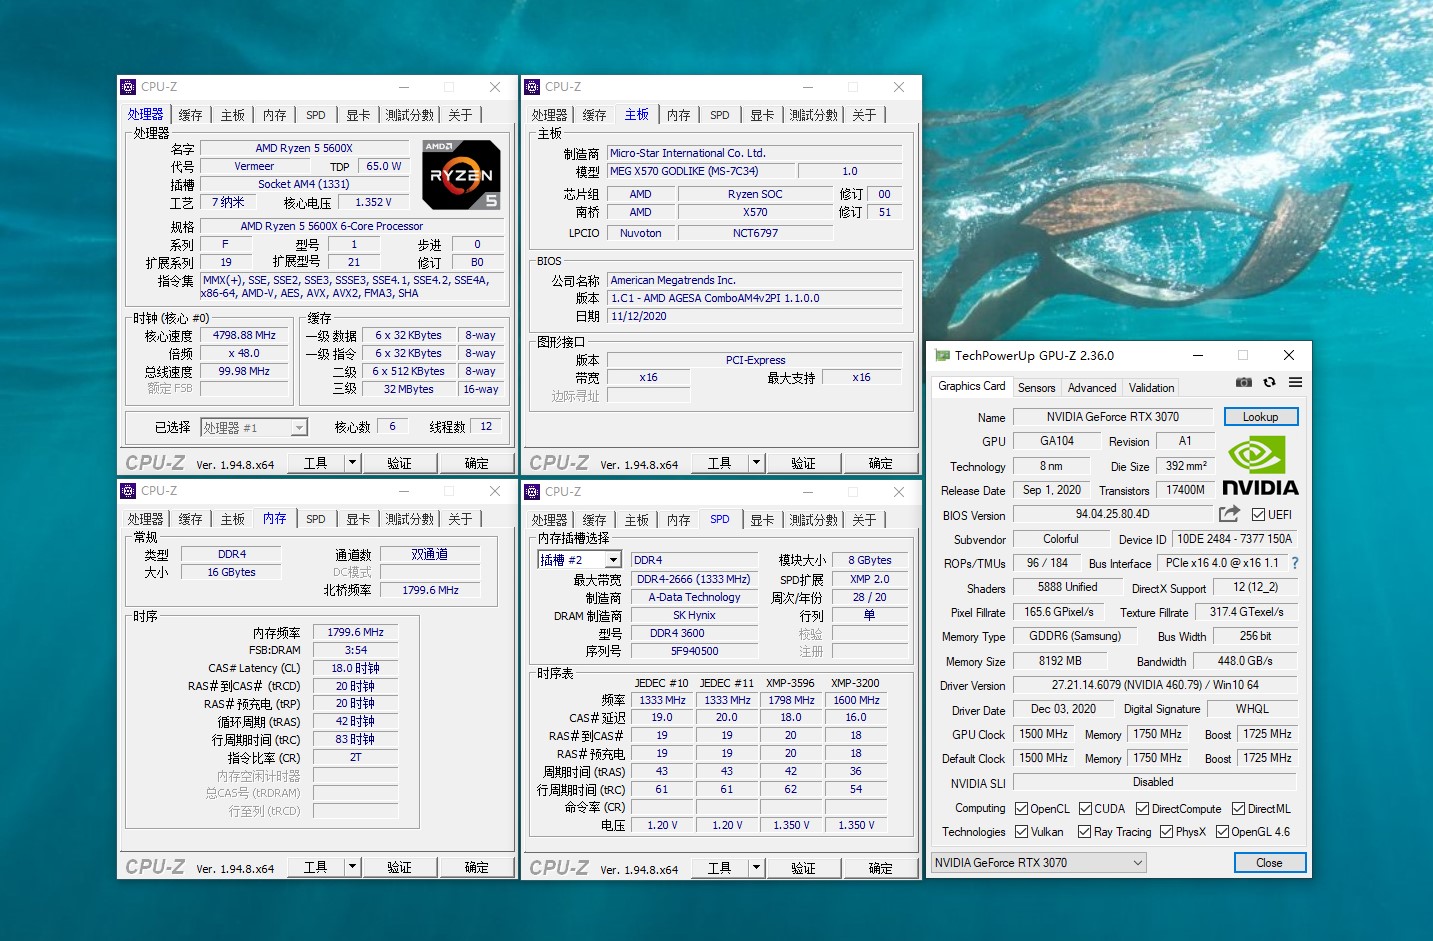
Task: Toggle the Vulkan checkbox
Action: [x=1021, y=832]
